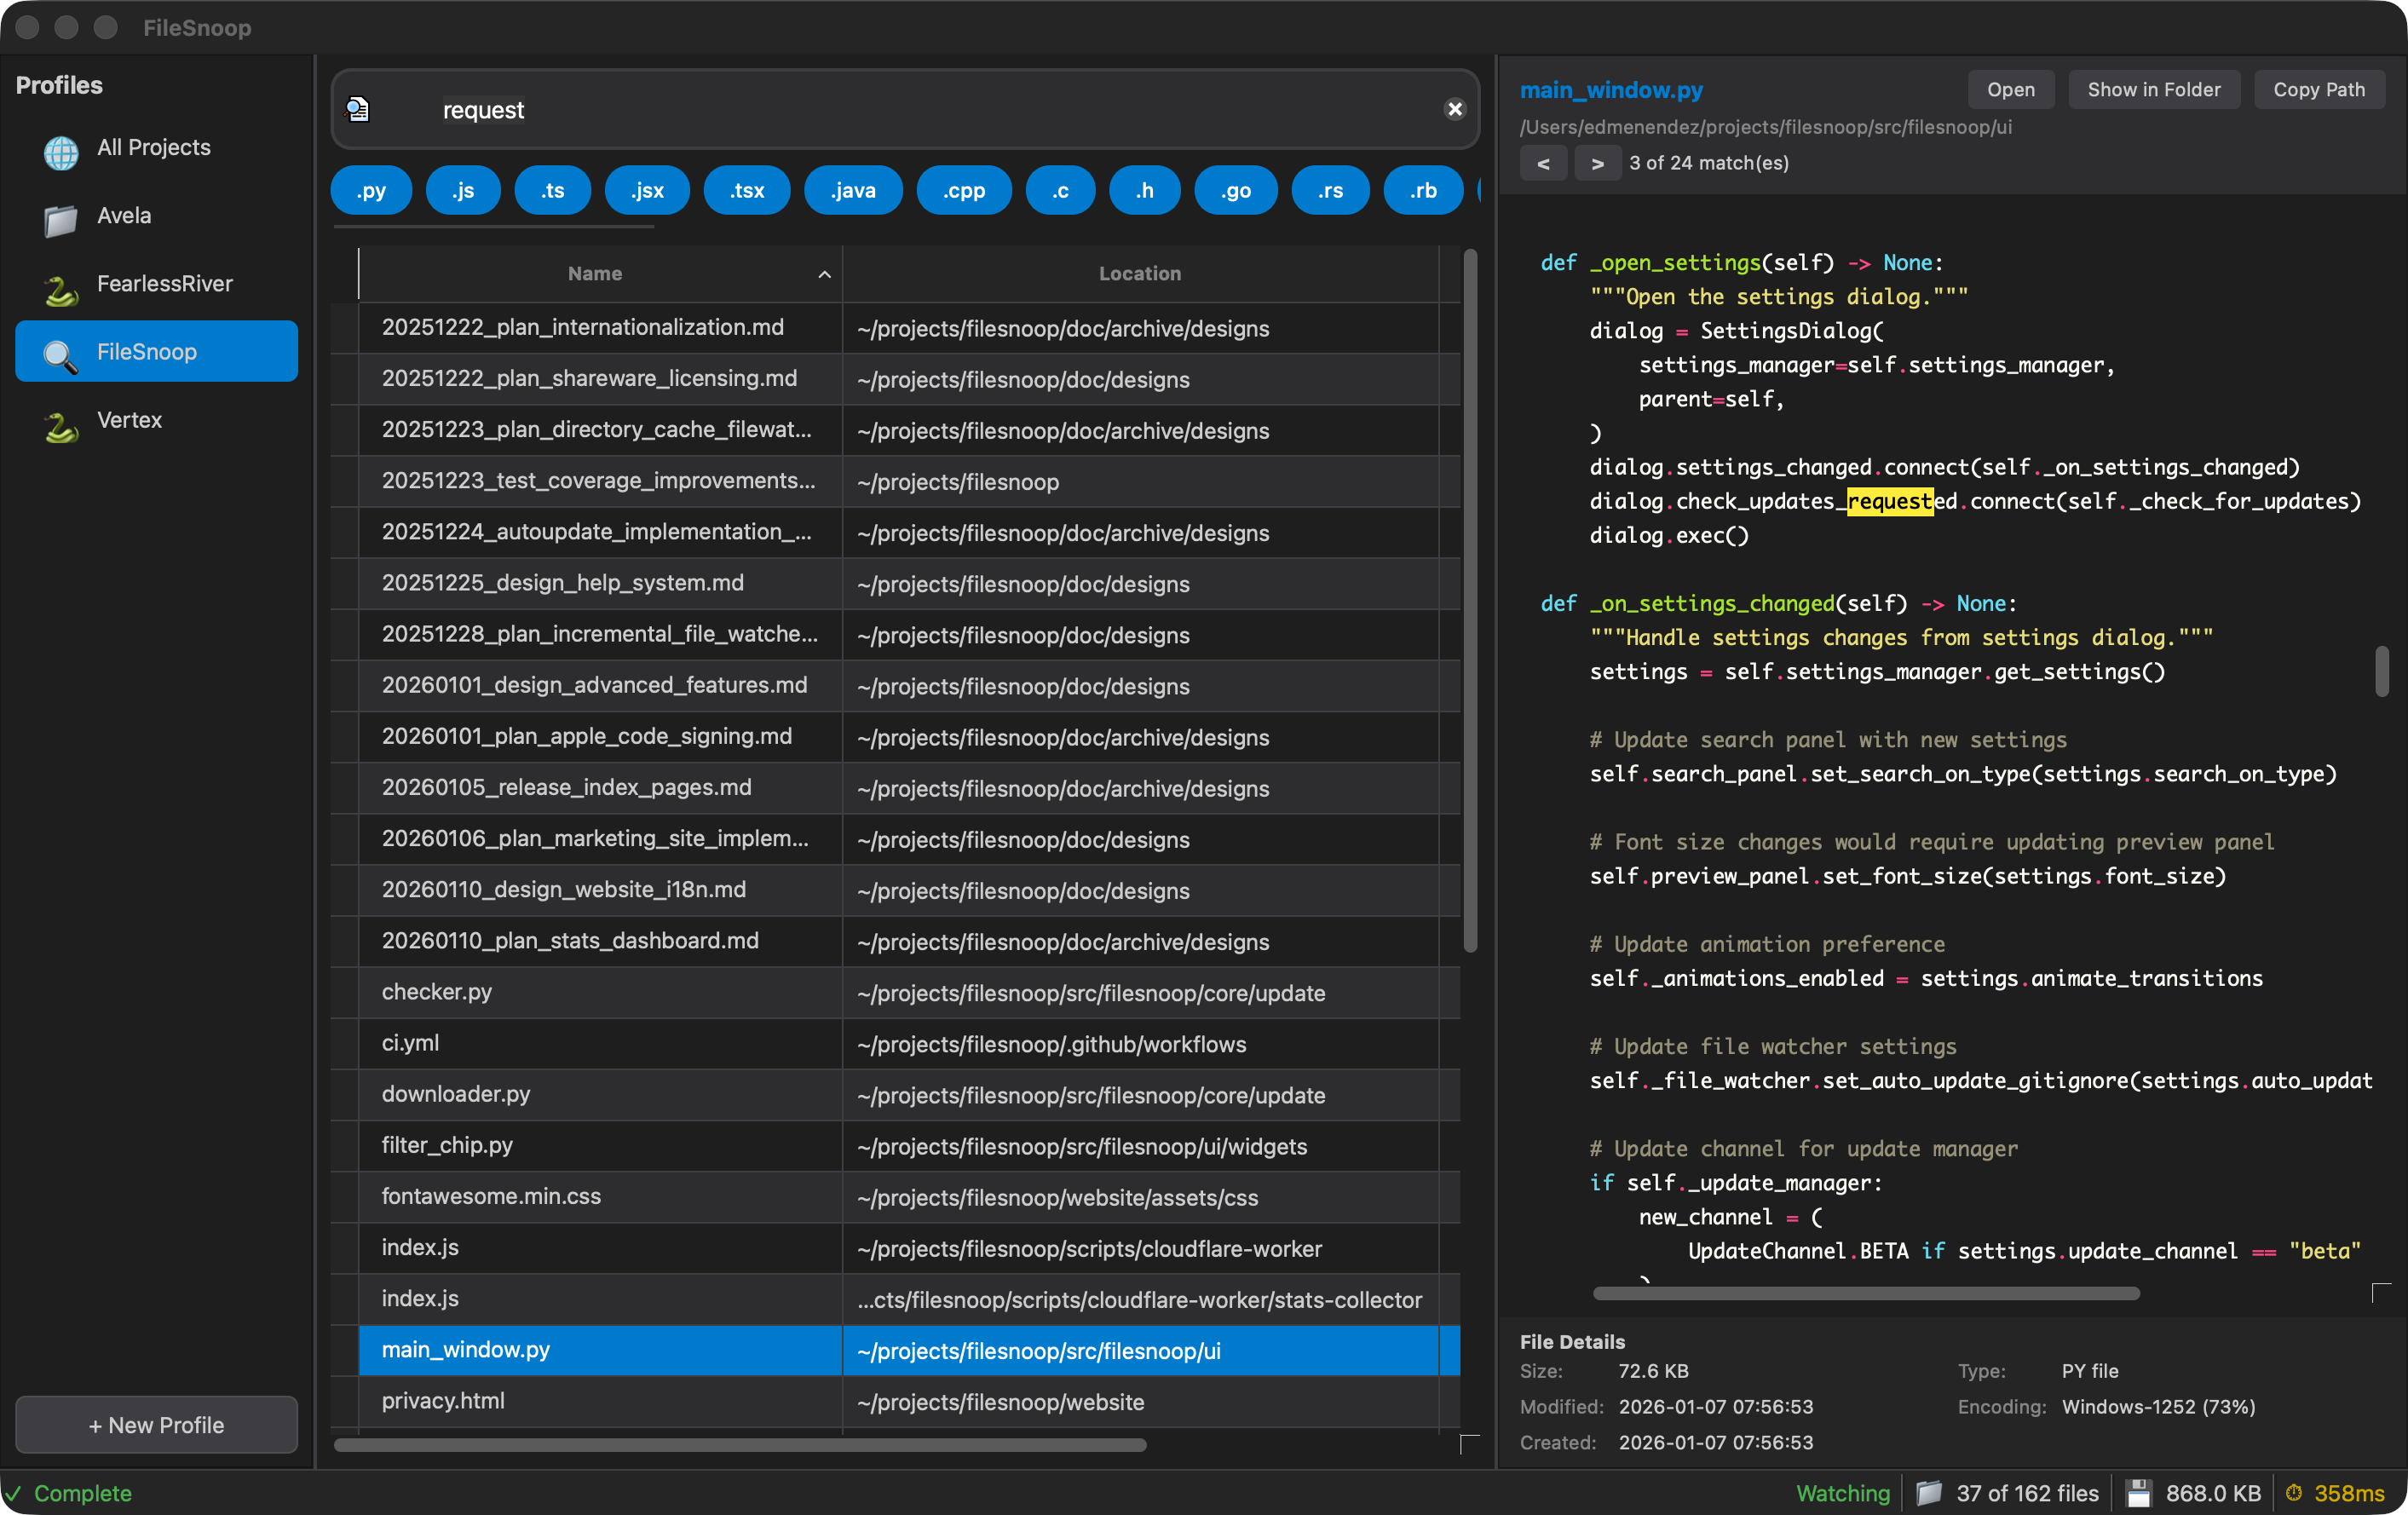Toggle the .py extension filter chip
Viewport: 2408px width, 1515px height.
click(370, 190)
